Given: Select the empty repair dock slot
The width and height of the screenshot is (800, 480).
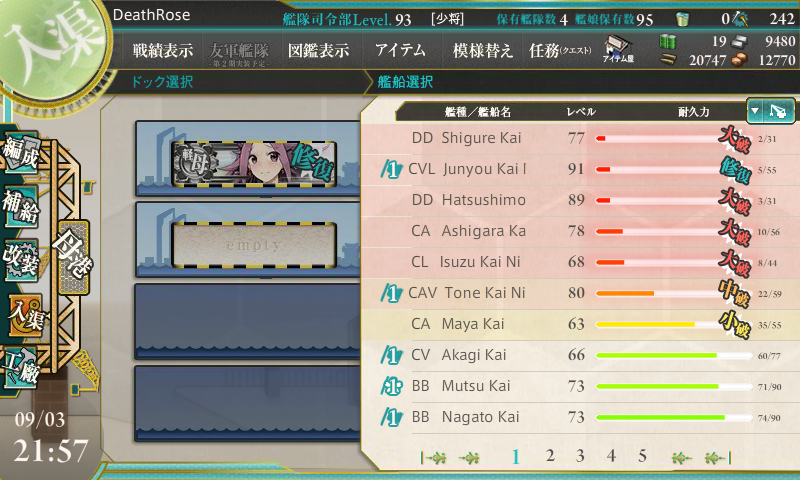Looking at the screenshot, I should (x=254, y=245).
